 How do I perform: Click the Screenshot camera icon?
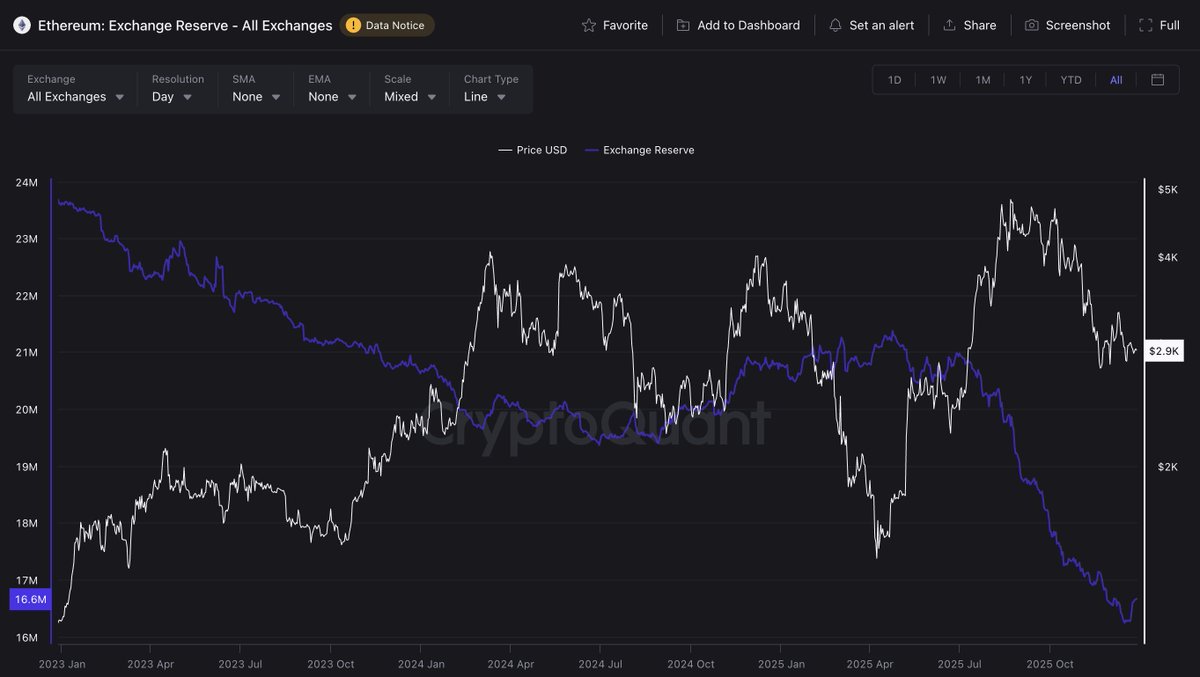(1031, 25)
